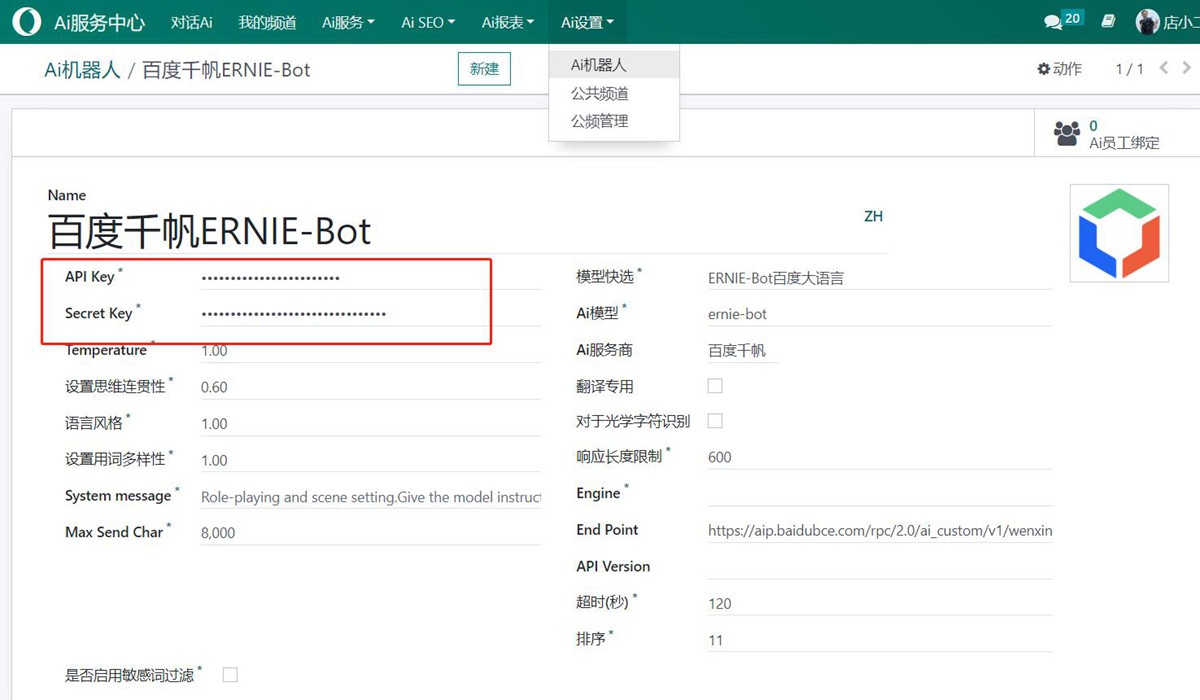Screen dimensions: 1200x700
Task: Click the robot's colorful cube logo image
Action: tap(1119, 233)
